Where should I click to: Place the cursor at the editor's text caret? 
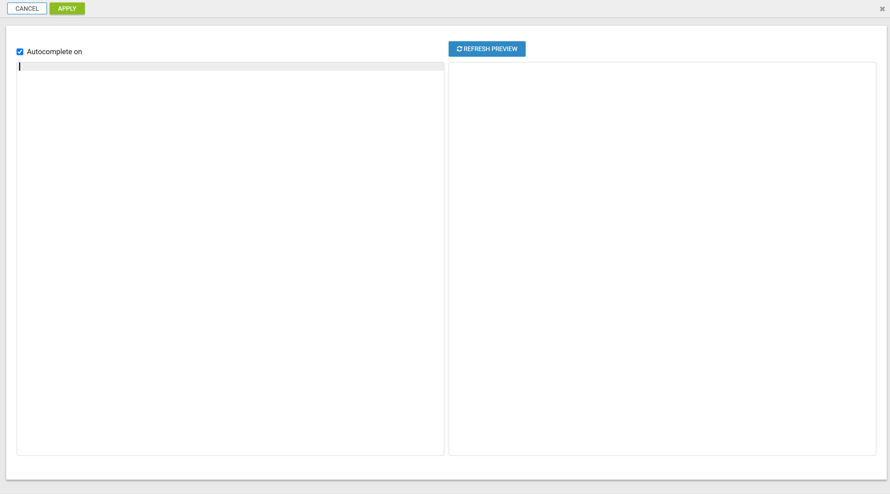[20, 67]
